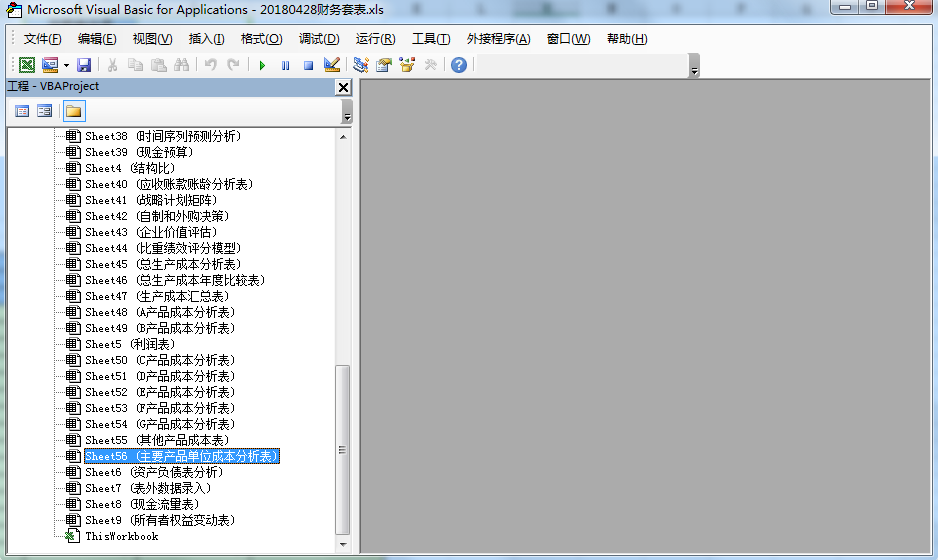Select Sheet4 (结构比) module
The image size is (938, 560).
coord(130,169)
